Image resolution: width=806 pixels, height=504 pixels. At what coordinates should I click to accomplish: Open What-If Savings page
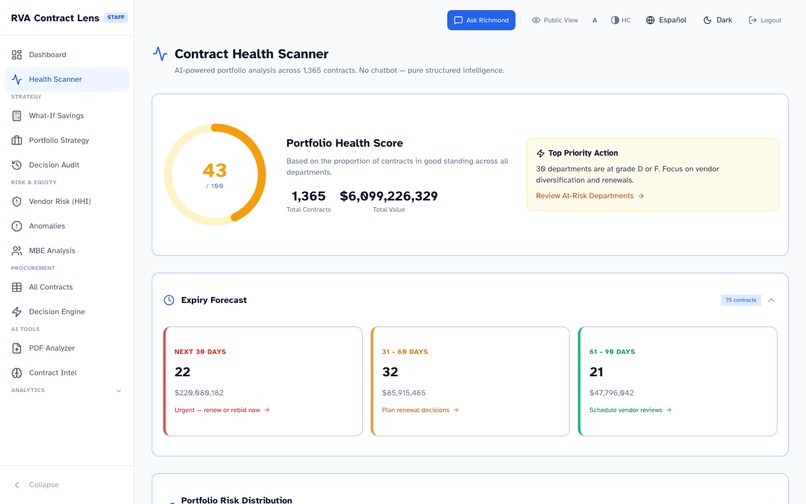coord(67,116)
